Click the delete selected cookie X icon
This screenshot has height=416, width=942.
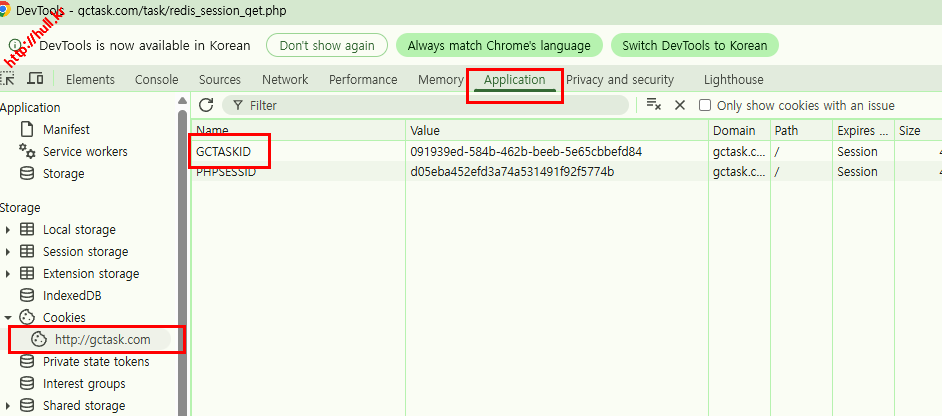tap(680, 105)
